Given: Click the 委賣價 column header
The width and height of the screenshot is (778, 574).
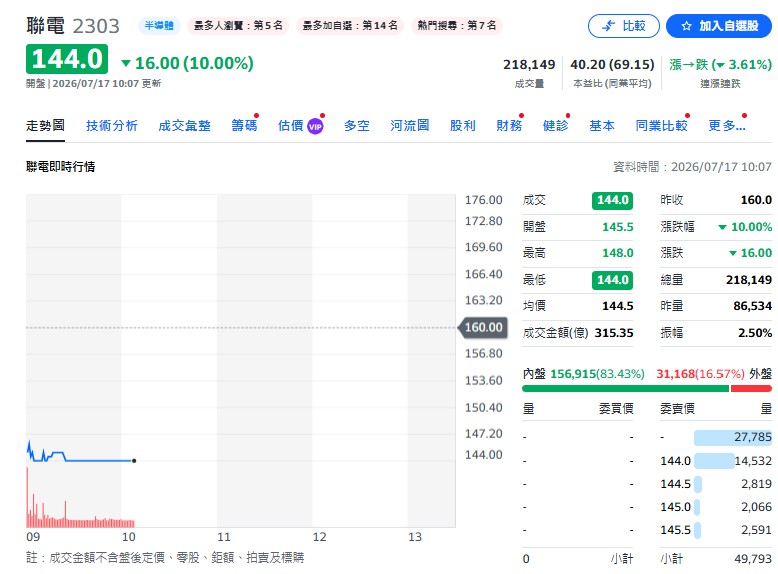Looking at the screenshot, I should 677,409.
